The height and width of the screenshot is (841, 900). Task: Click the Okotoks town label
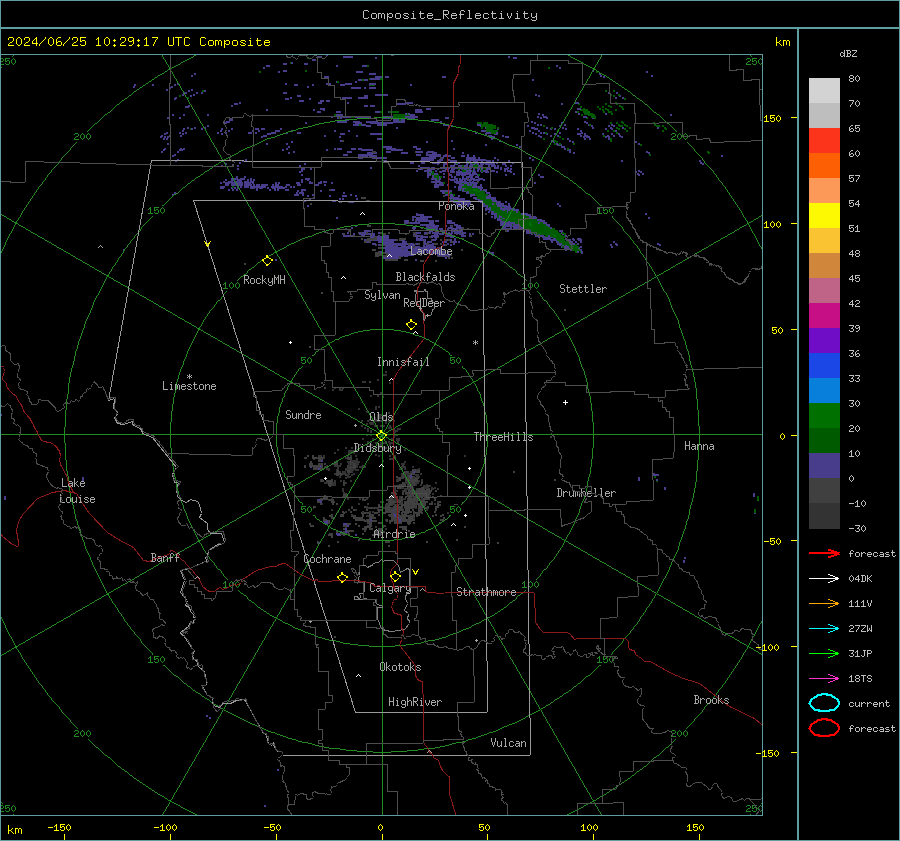click(400, 667)
